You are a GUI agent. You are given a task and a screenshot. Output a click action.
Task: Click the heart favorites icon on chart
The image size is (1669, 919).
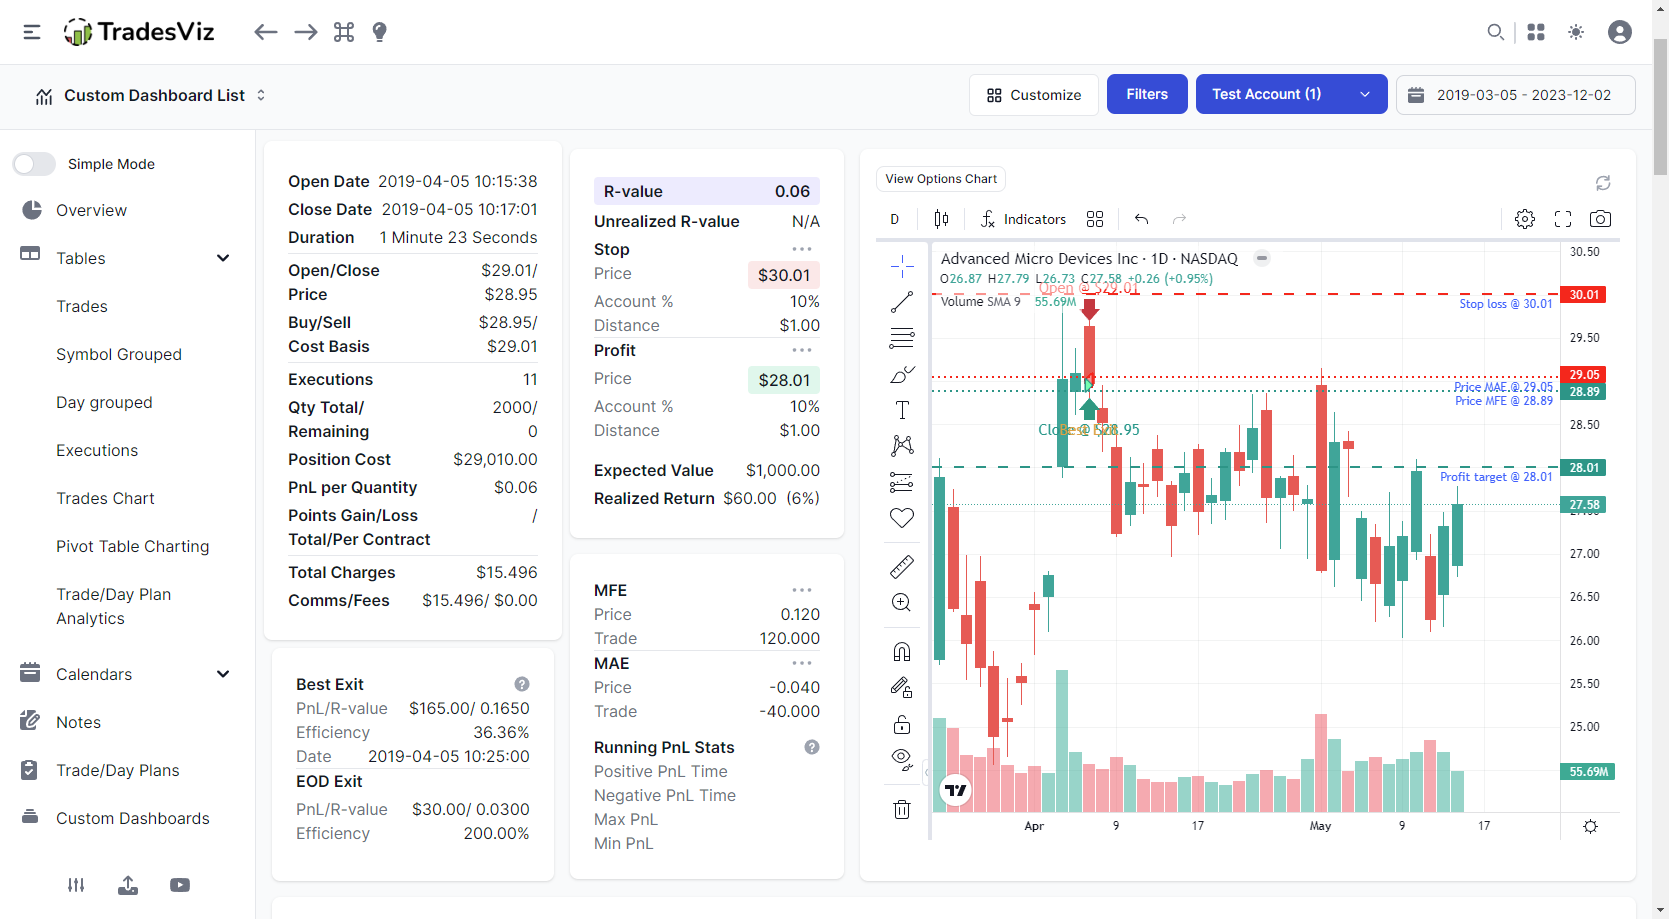[902, 518]
